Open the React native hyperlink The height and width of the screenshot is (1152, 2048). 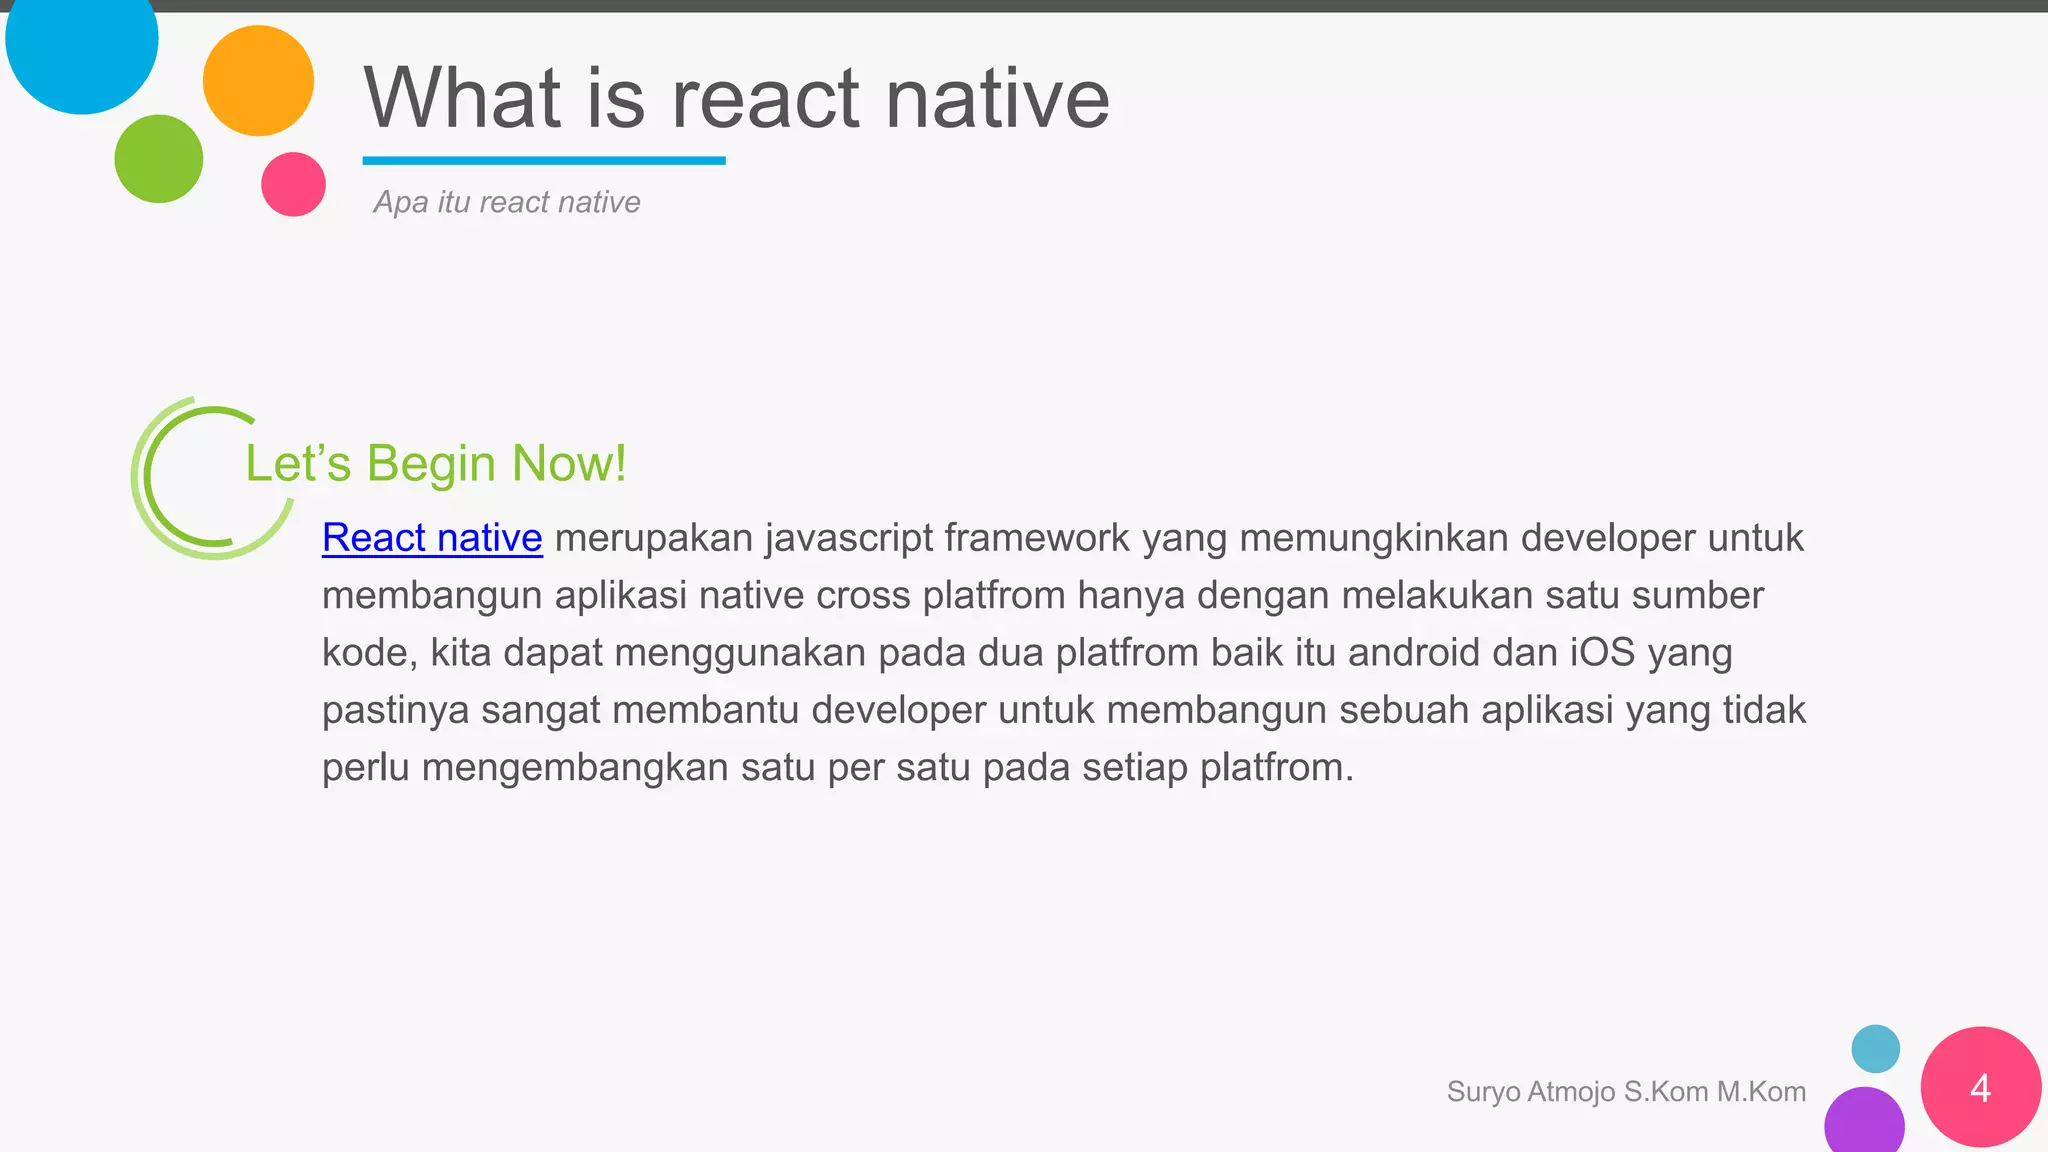432,538
